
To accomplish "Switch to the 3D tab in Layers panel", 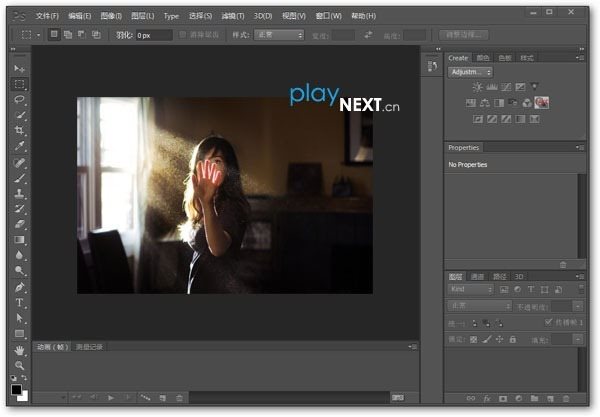I will pyautogui.click(x=519, y=276).
